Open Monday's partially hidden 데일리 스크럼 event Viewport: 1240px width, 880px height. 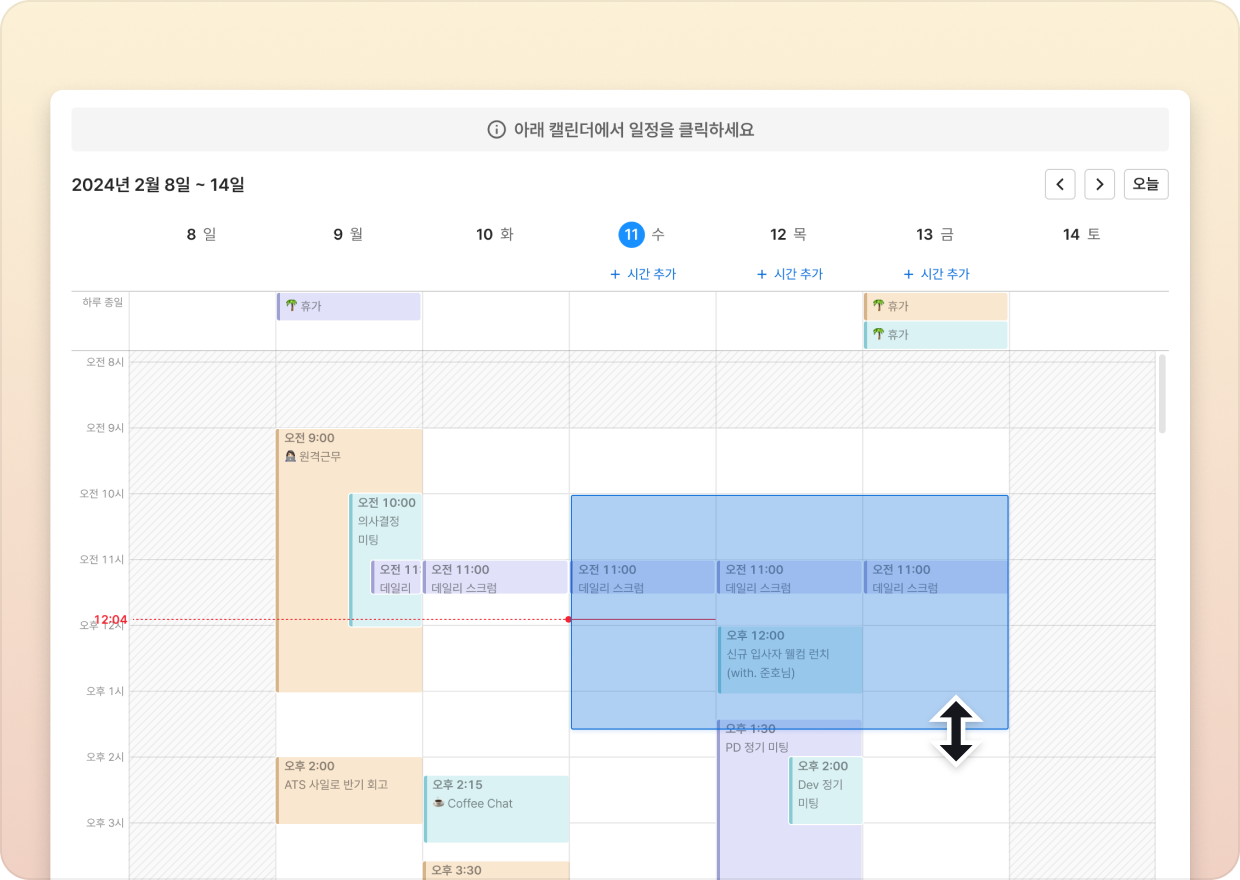pyautogui.click(x=396, y=578)
